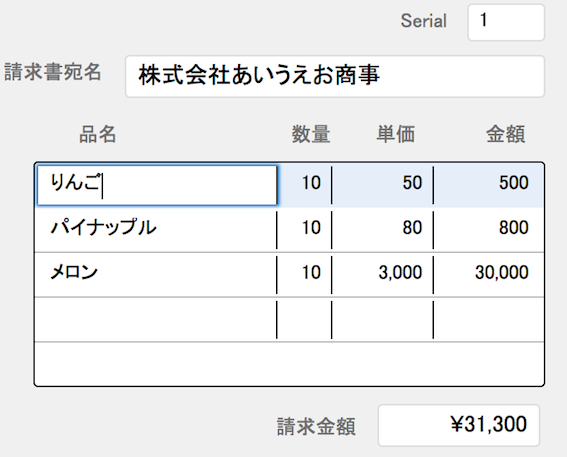Select unit price 50 cell

pos(382,185)
